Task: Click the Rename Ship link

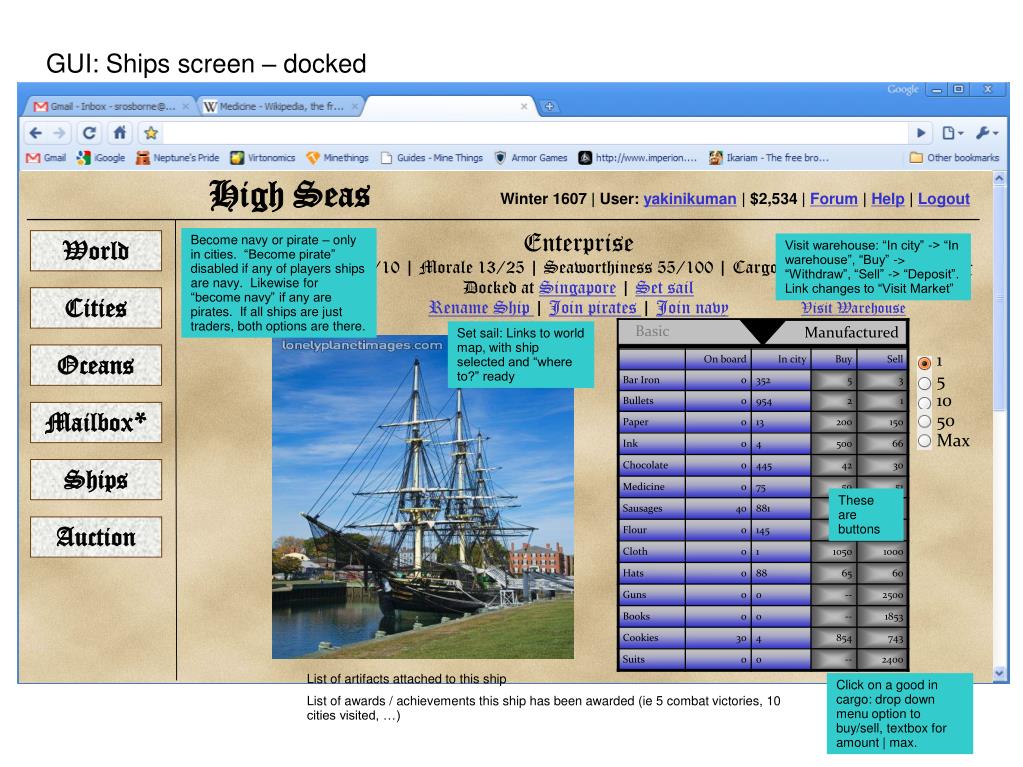Action: tap(479, 308)
